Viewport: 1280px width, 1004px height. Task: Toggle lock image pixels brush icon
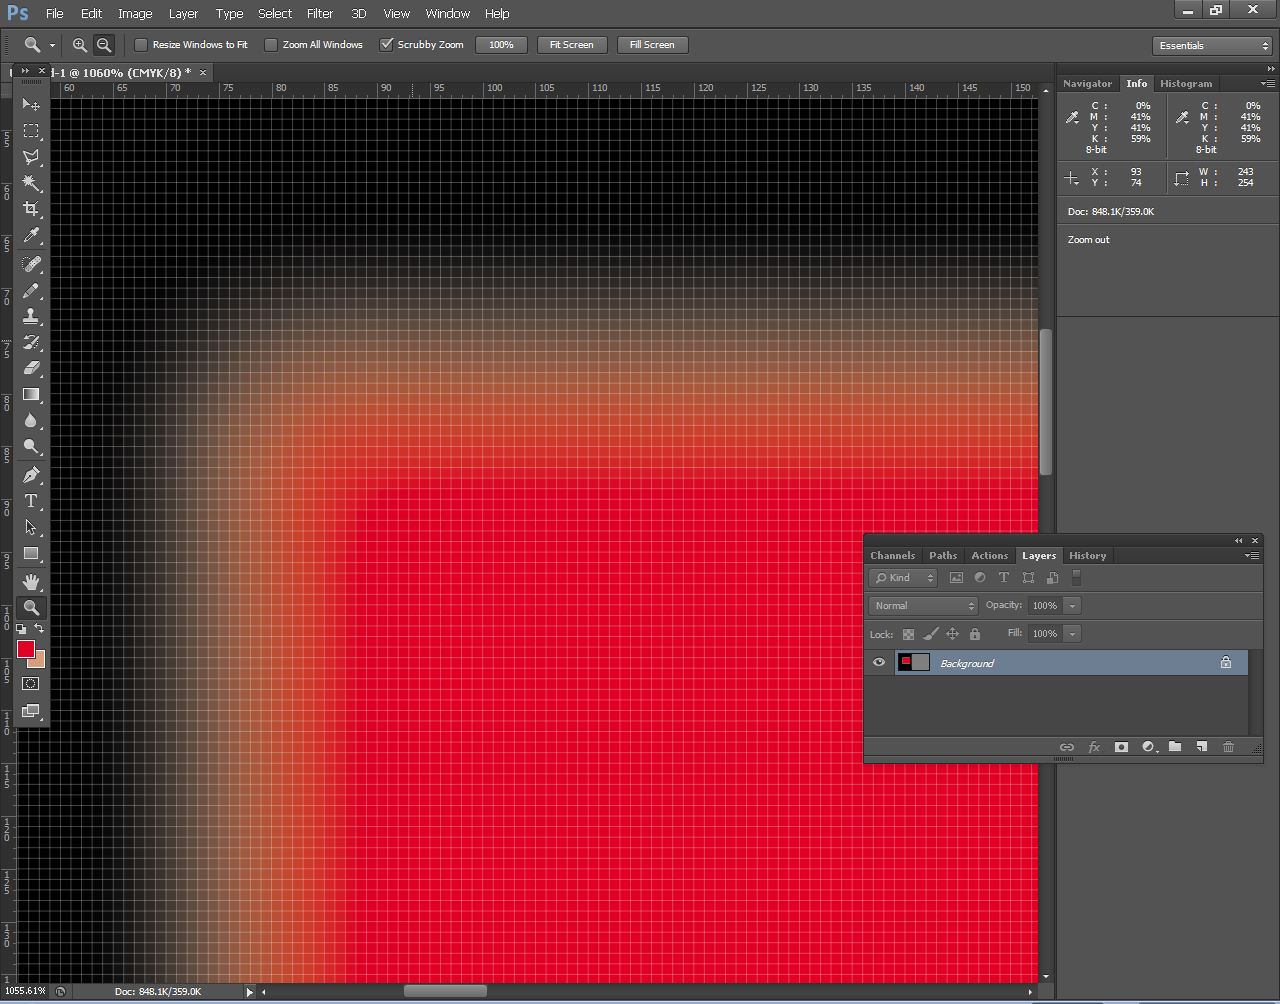coord(930,634)
